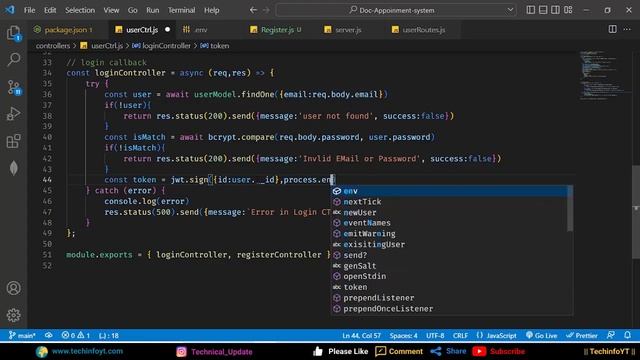Expand the command center dropdown chevron
This screenshot has width=640, height=360.
tap(510, 10)
